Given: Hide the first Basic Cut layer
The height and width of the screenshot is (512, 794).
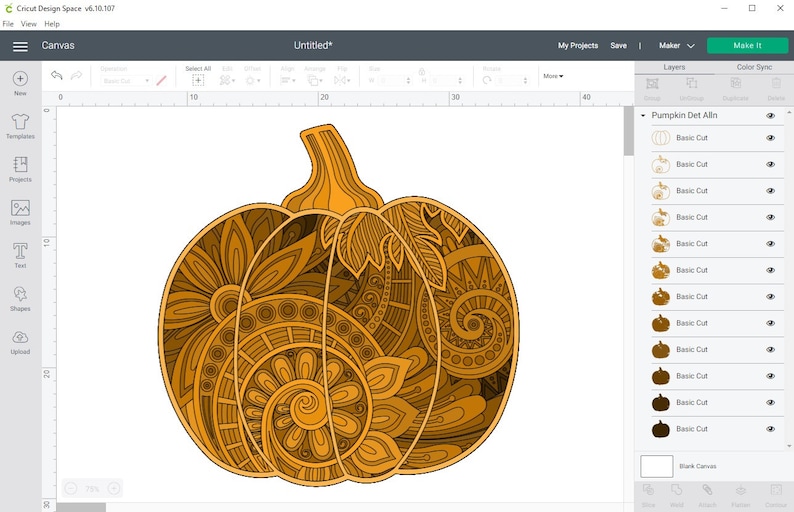Looking at the screenshot, I should point(770,138).
